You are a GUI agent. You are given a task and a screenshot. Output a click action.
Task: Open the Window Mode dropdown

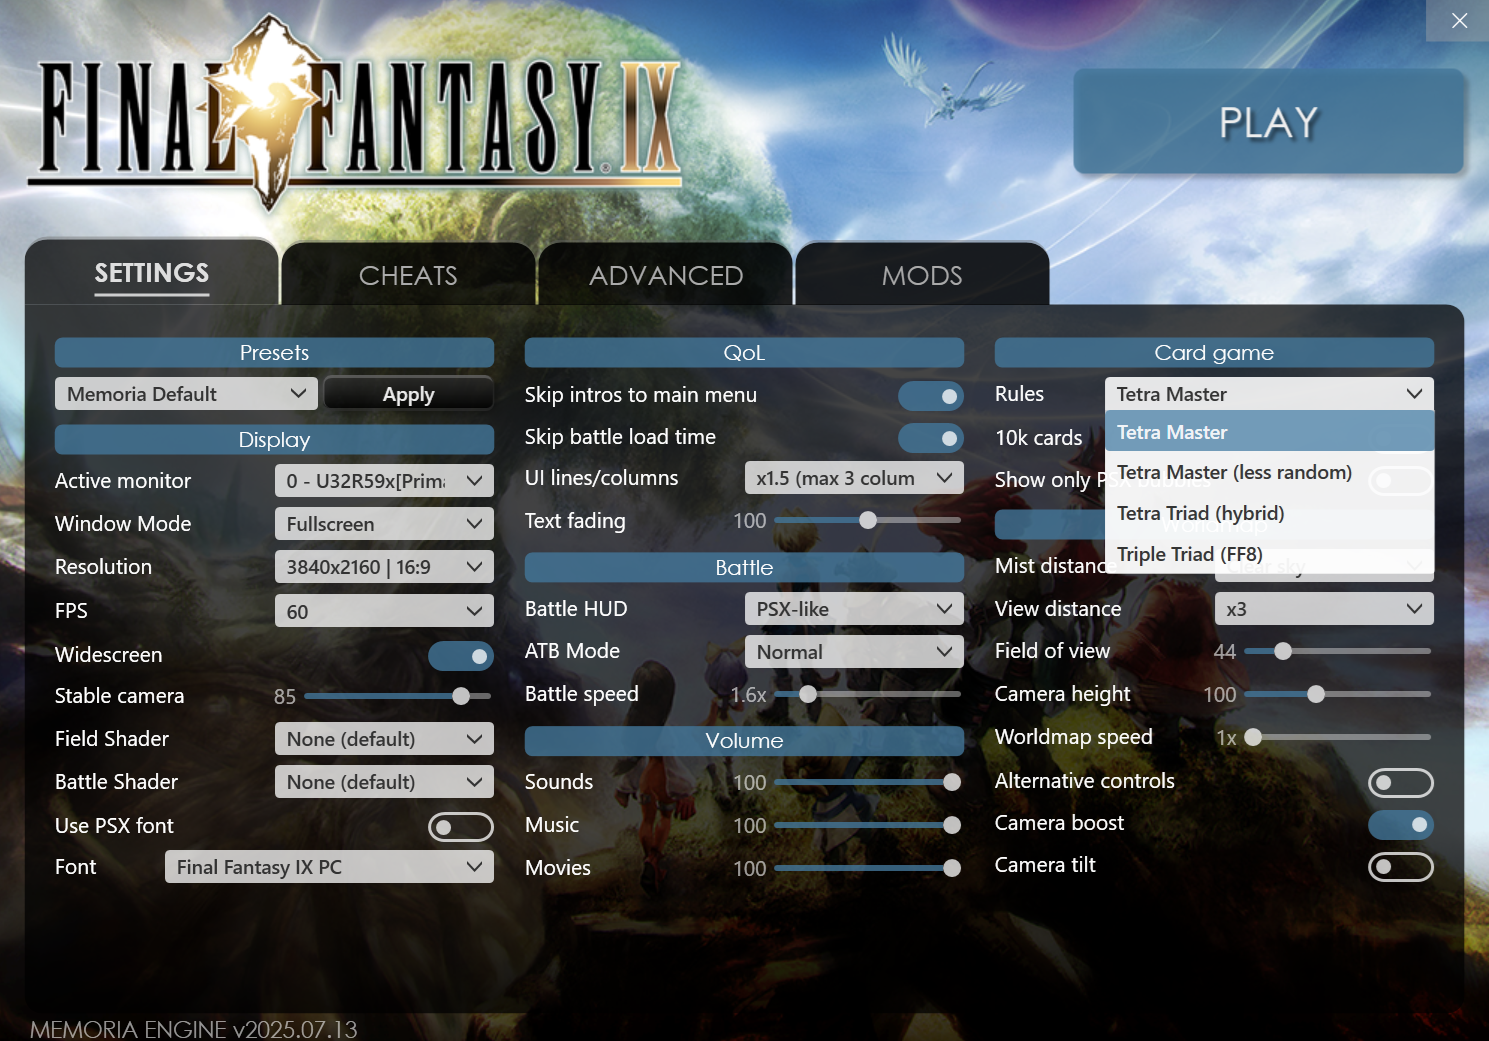click(x=384, y=524)
